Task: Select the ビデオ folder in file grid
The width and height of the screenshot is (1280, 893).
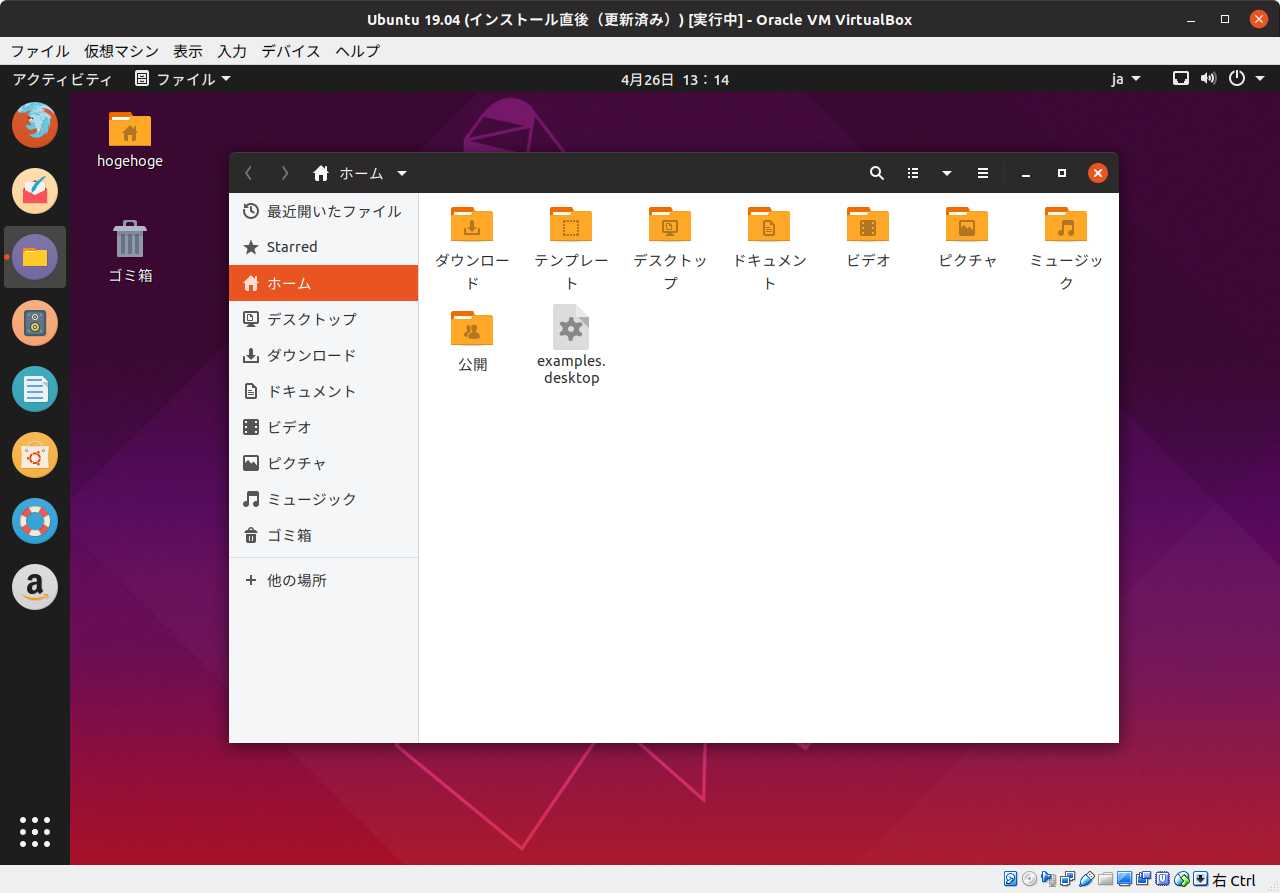Action: point(868,238)
